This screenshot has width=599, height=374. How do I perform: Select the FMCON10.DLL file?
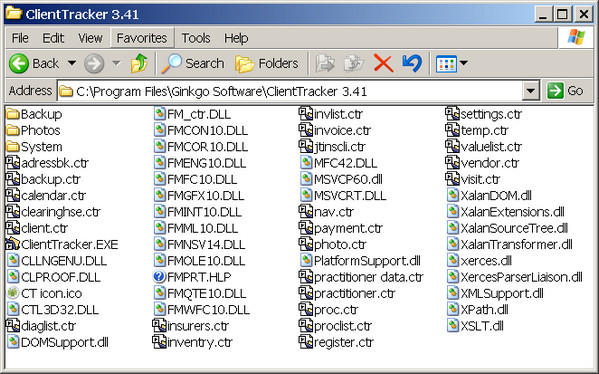pos(201,130)
